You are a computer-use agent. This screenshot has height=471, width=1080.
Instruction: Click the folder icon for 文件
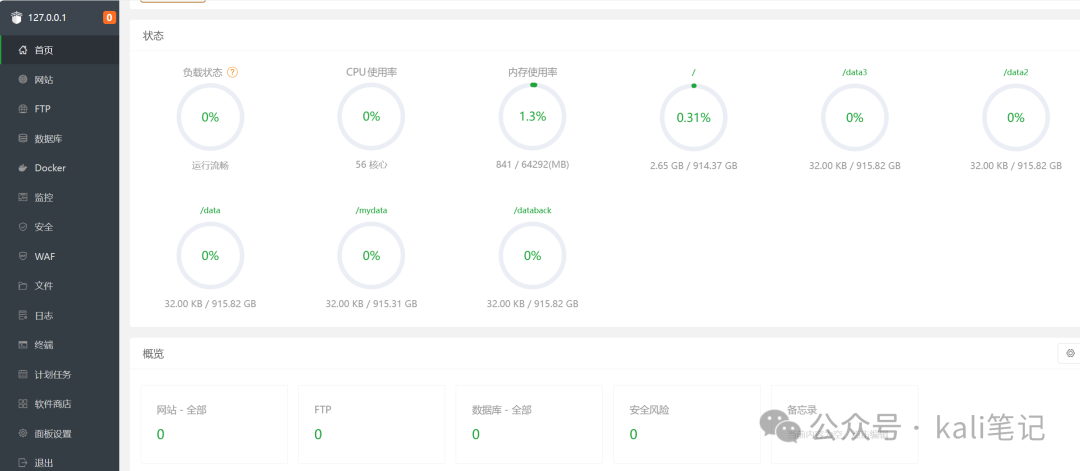(23, 286)
